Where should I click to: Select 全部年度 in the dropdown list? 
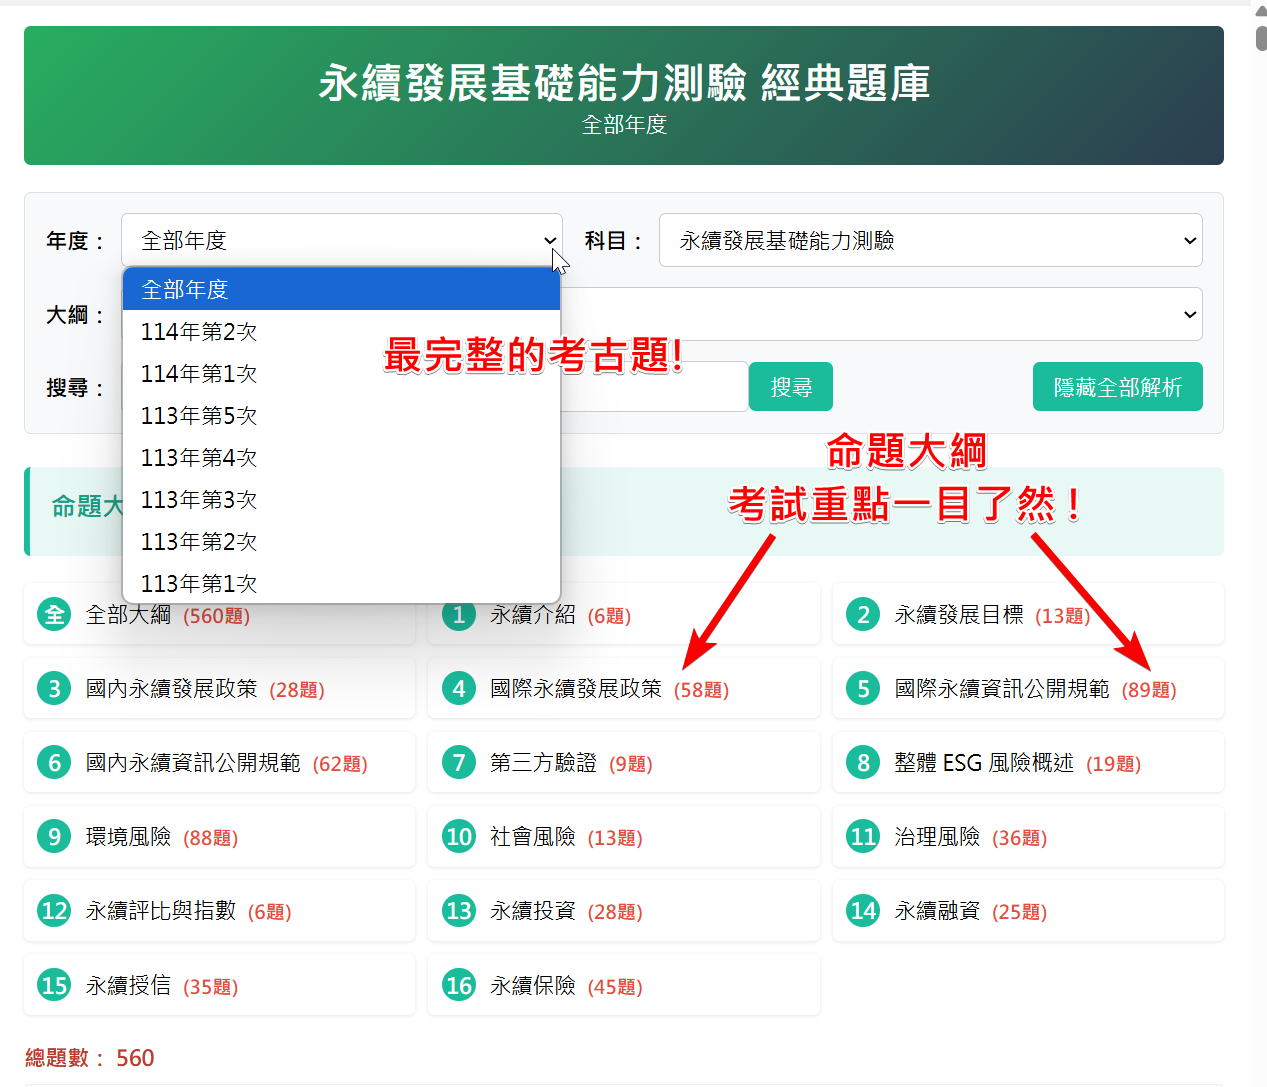pos(341,289)
